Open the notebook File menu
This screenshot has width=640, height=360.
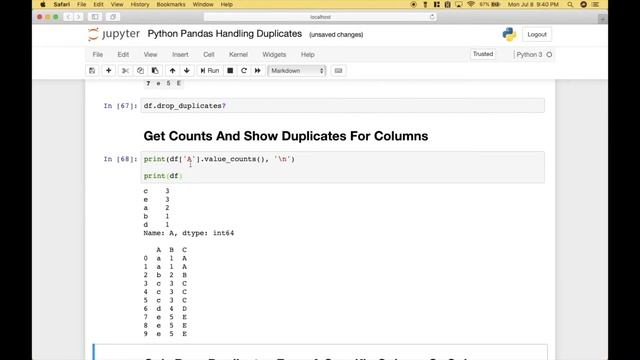98,54
